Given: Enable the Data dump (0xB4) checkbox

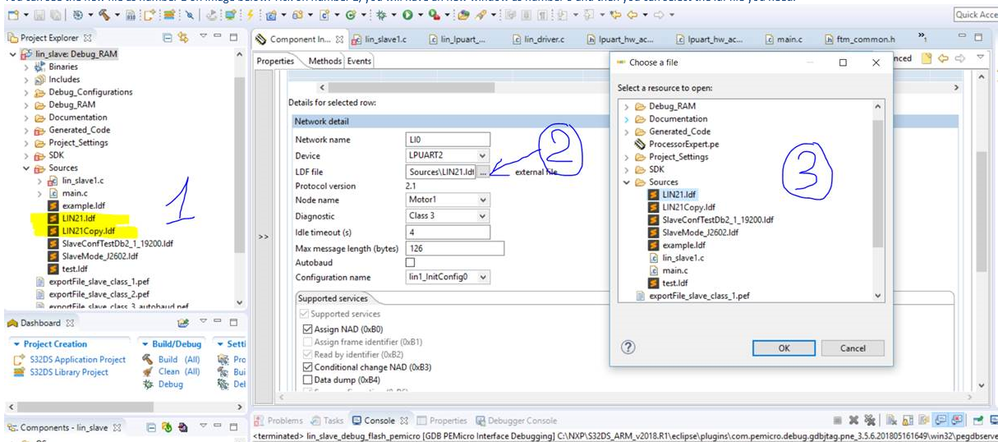Looking at the screenshot, I should pyautogui.click(x=309, y=380).
